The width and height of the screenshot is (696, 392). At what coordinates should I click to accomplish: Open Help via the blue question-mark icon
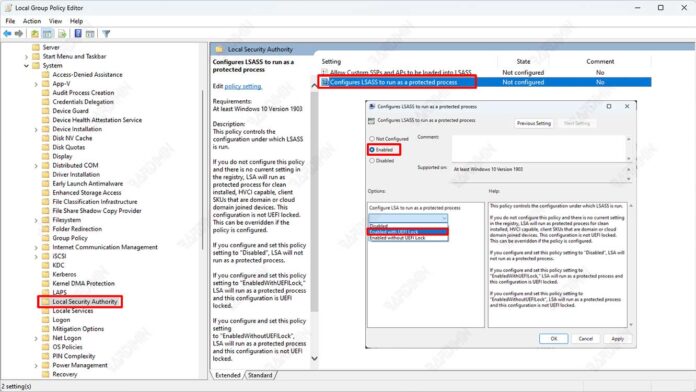[78, 33]
